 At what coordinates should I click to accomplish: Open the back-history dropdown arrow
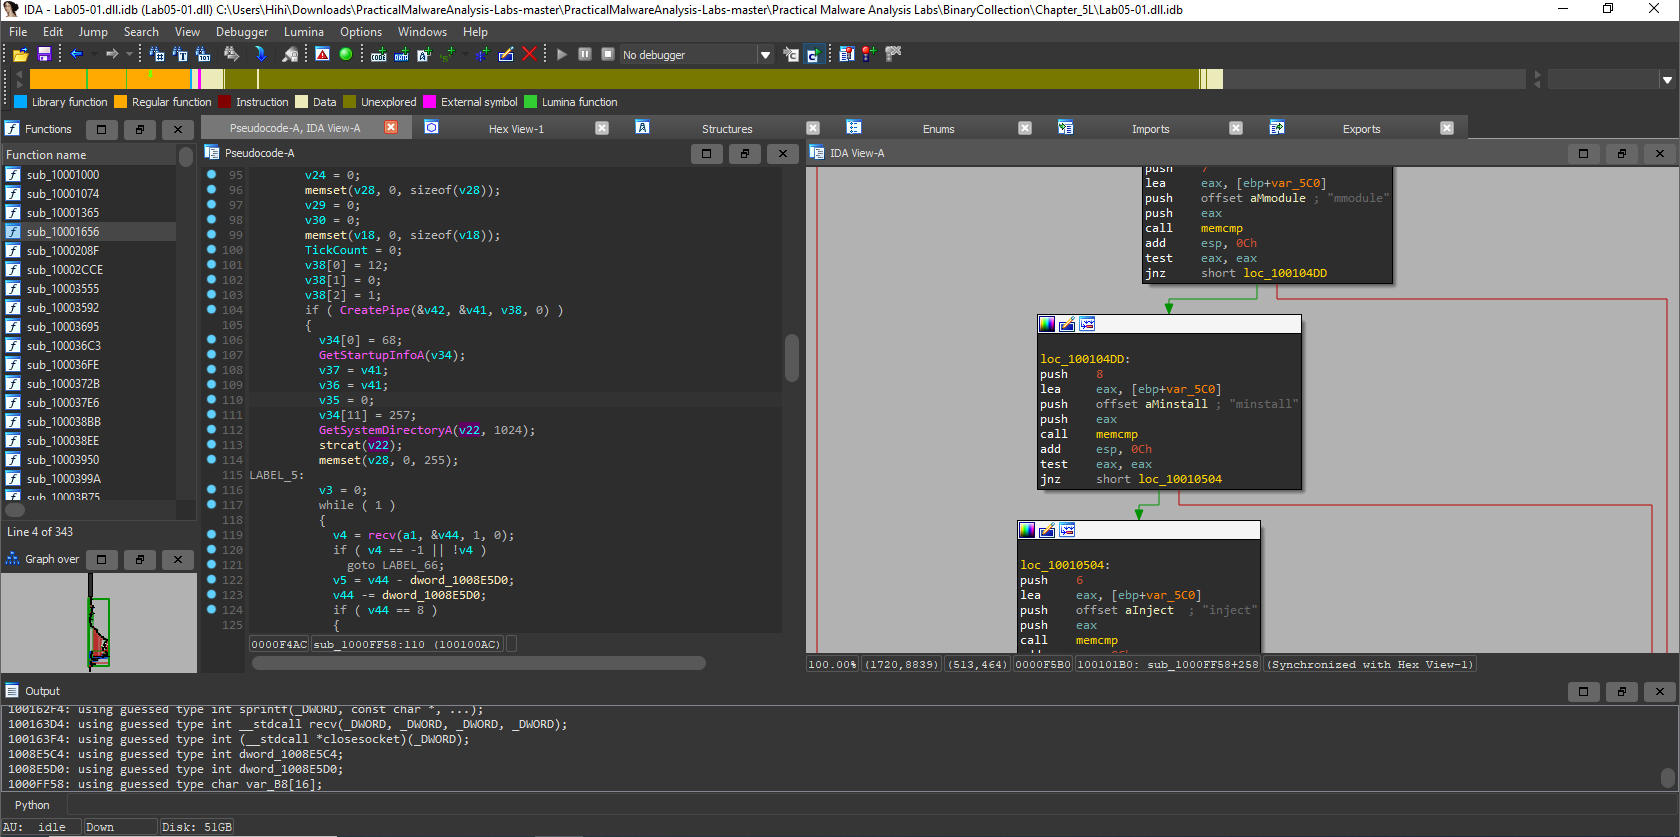tap(94, 54)
